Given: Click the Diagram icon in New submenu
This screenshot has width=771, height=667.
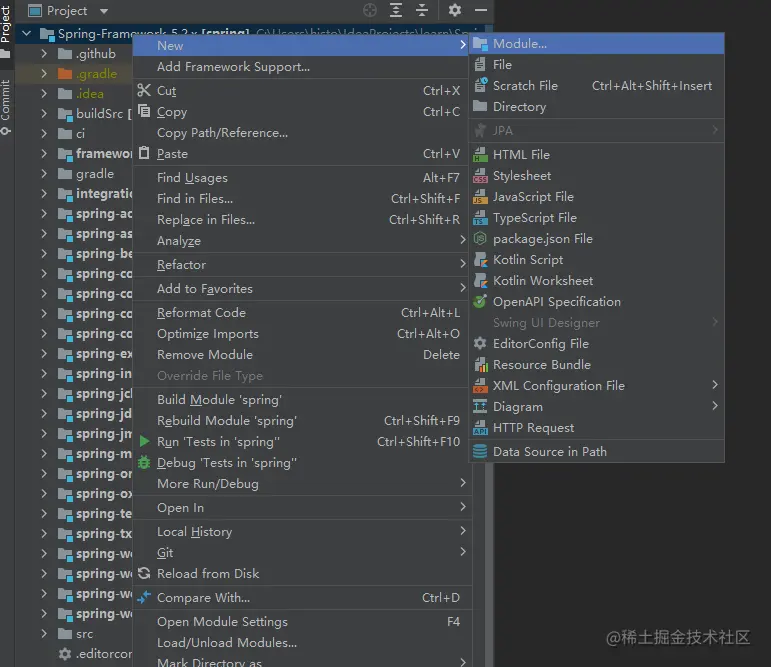Looking at the screenshot, I should coord(480,406).
